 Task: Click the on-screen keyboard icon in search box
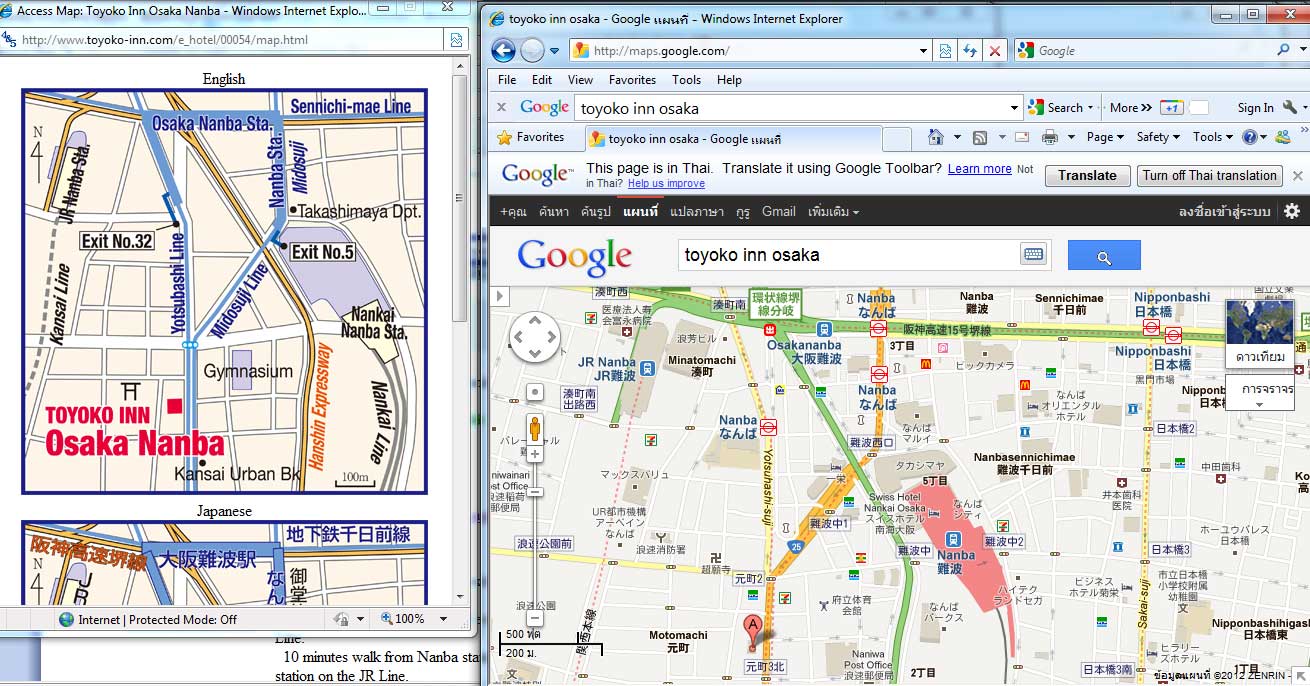click(x=1033, y=255)
